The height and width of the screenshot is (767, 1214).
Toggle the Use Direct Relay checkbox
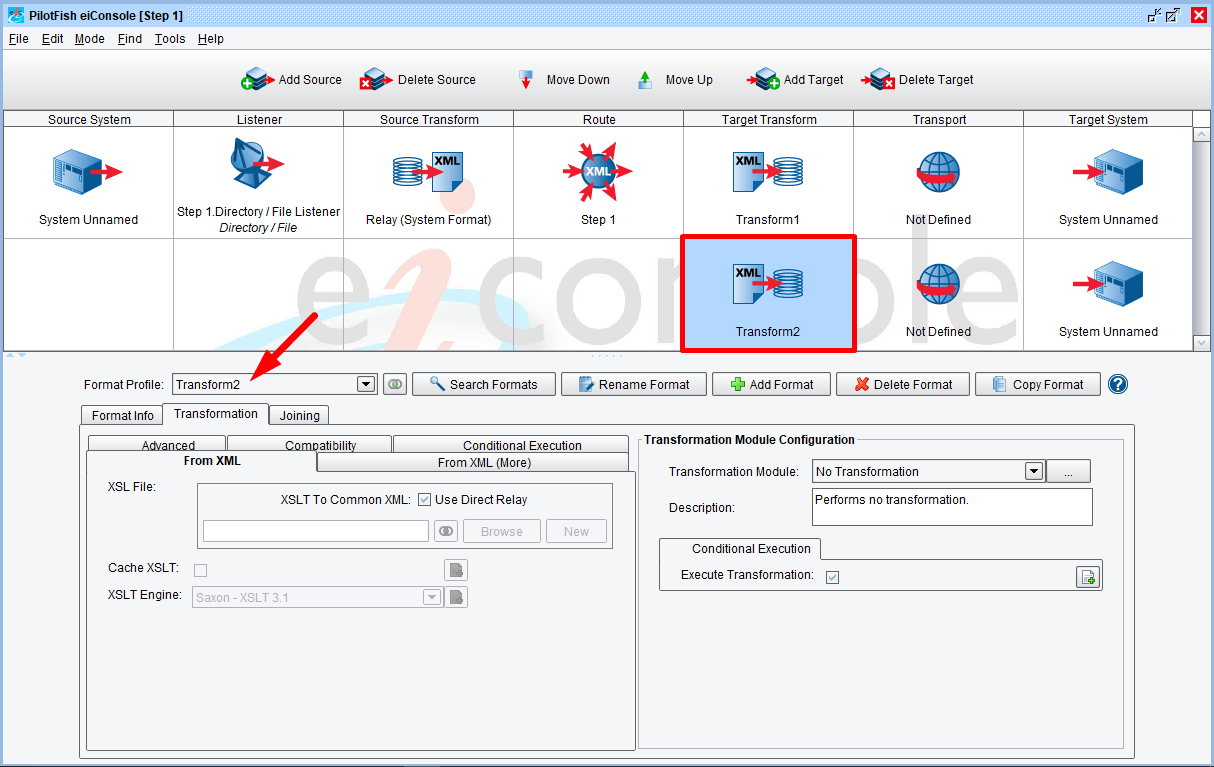pyautogui.click(x=424, y=500)
